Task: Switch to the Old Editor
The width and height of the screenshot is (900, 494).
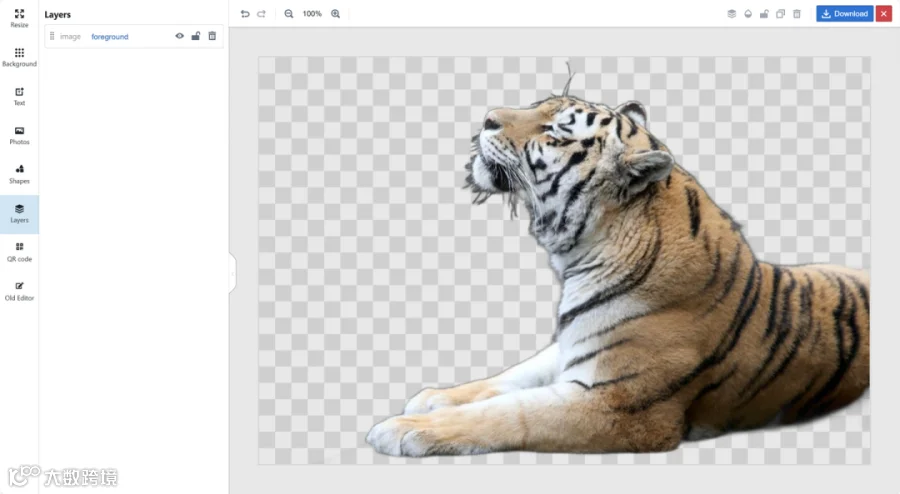Action: (19, 291)
